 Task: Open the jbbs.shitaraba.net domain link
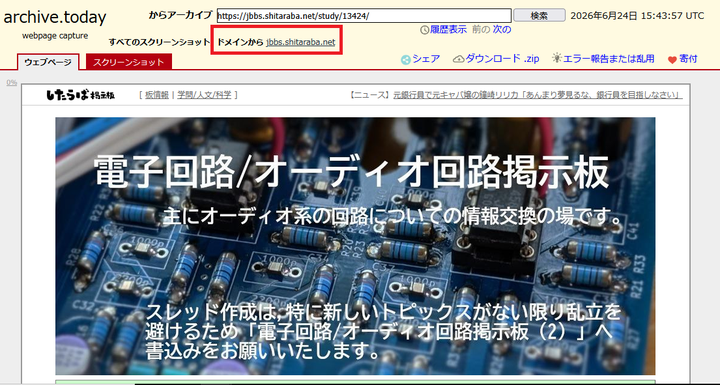300,42
